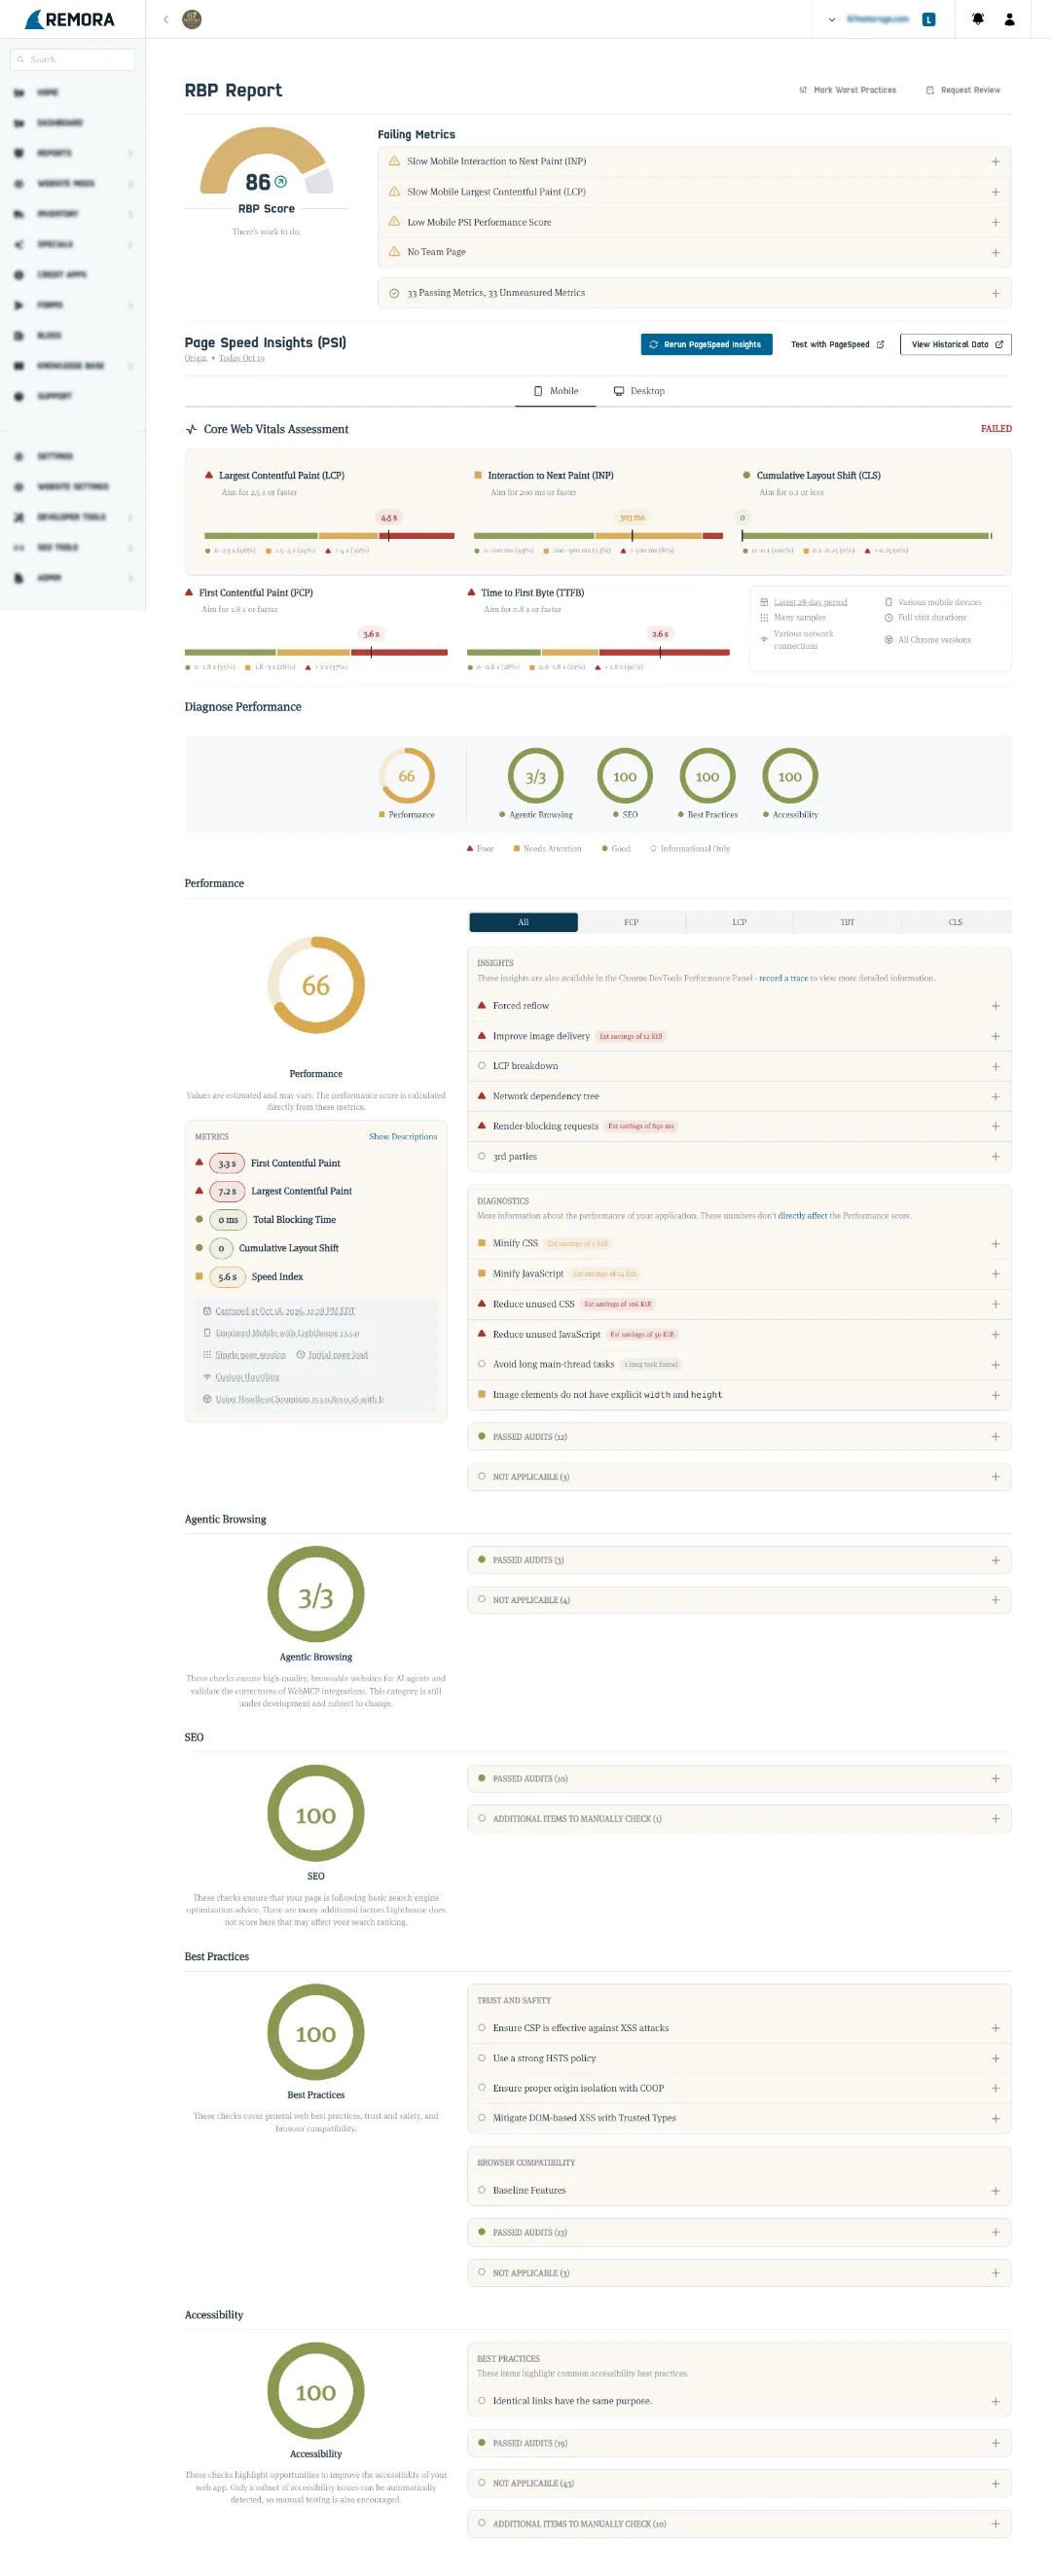1051x2576 pixels.
Task: Click into the sidebar Search field
Action: (72, 59)
